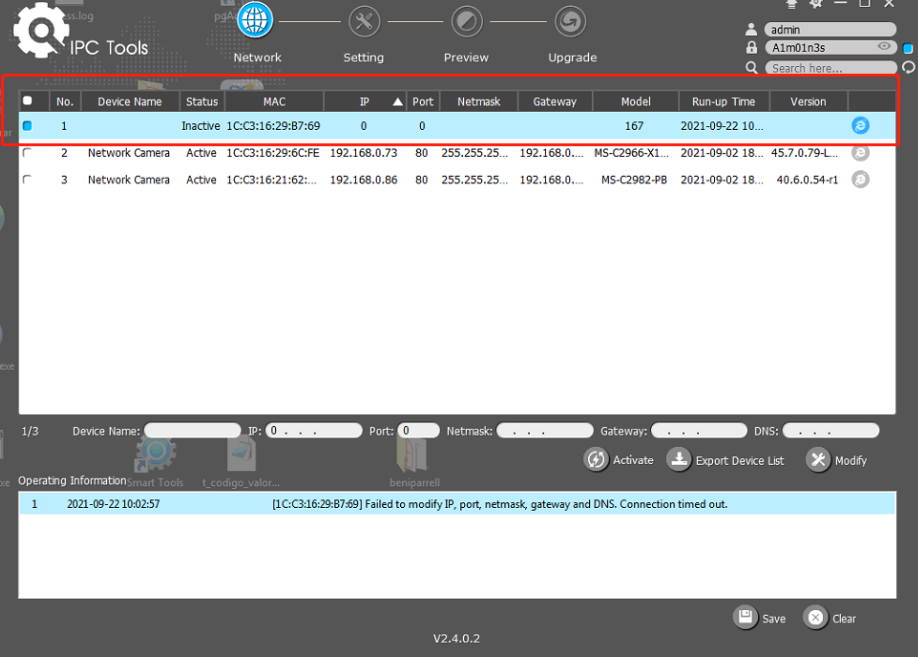Viewport: 918px width, 657px height.
Task: Click the Port input field at bottom
Action: pos(418,431)
